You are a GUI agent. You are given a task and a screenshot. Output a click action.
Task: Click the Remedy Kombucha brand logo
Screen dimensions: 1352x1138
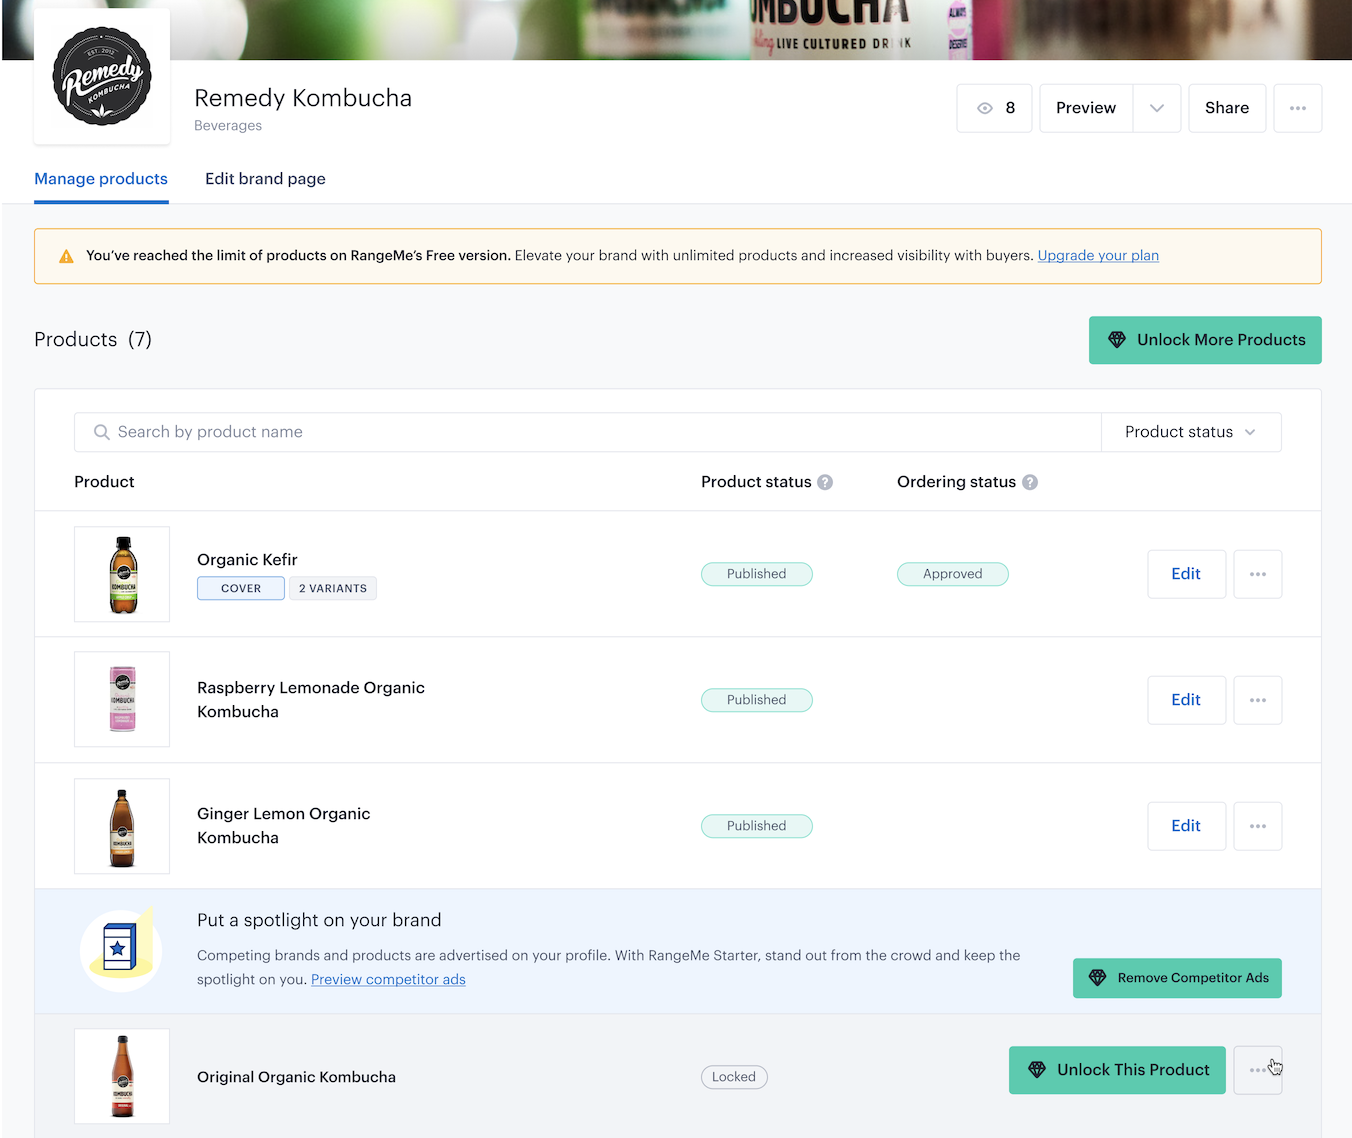pyautogui.click(x=102, y=77)
